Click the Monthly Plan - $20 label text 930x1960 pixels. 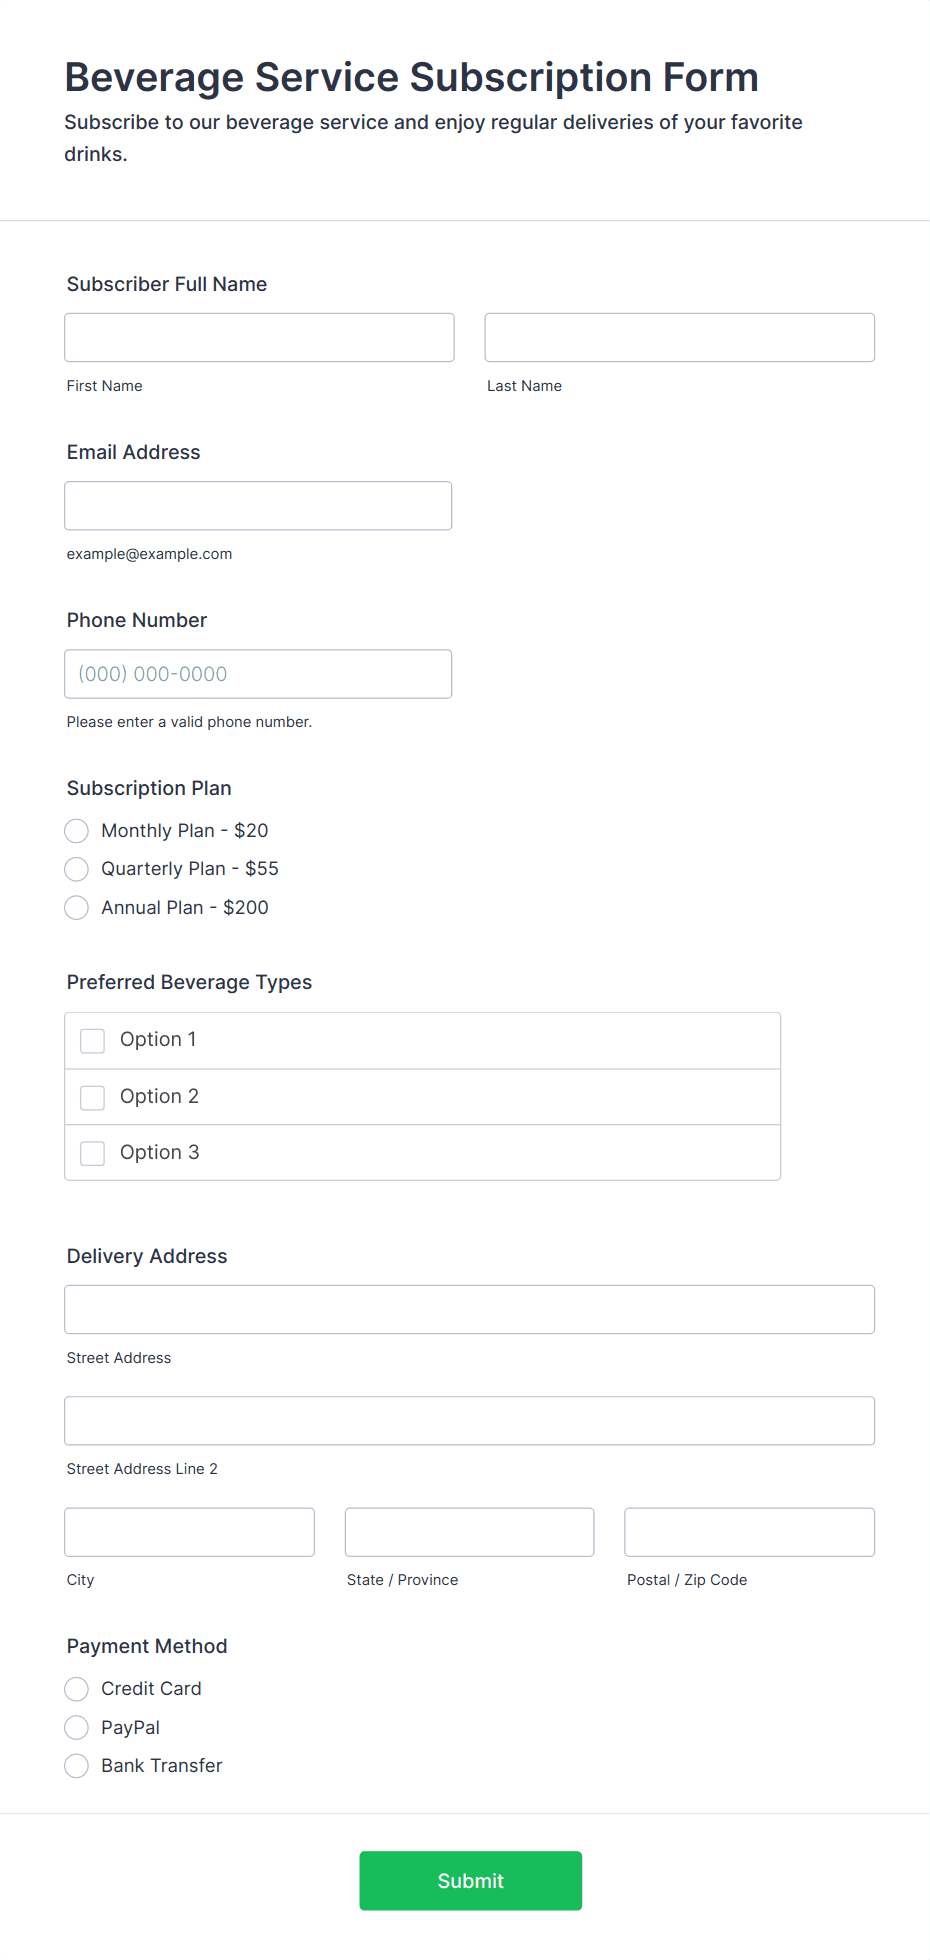185,831
